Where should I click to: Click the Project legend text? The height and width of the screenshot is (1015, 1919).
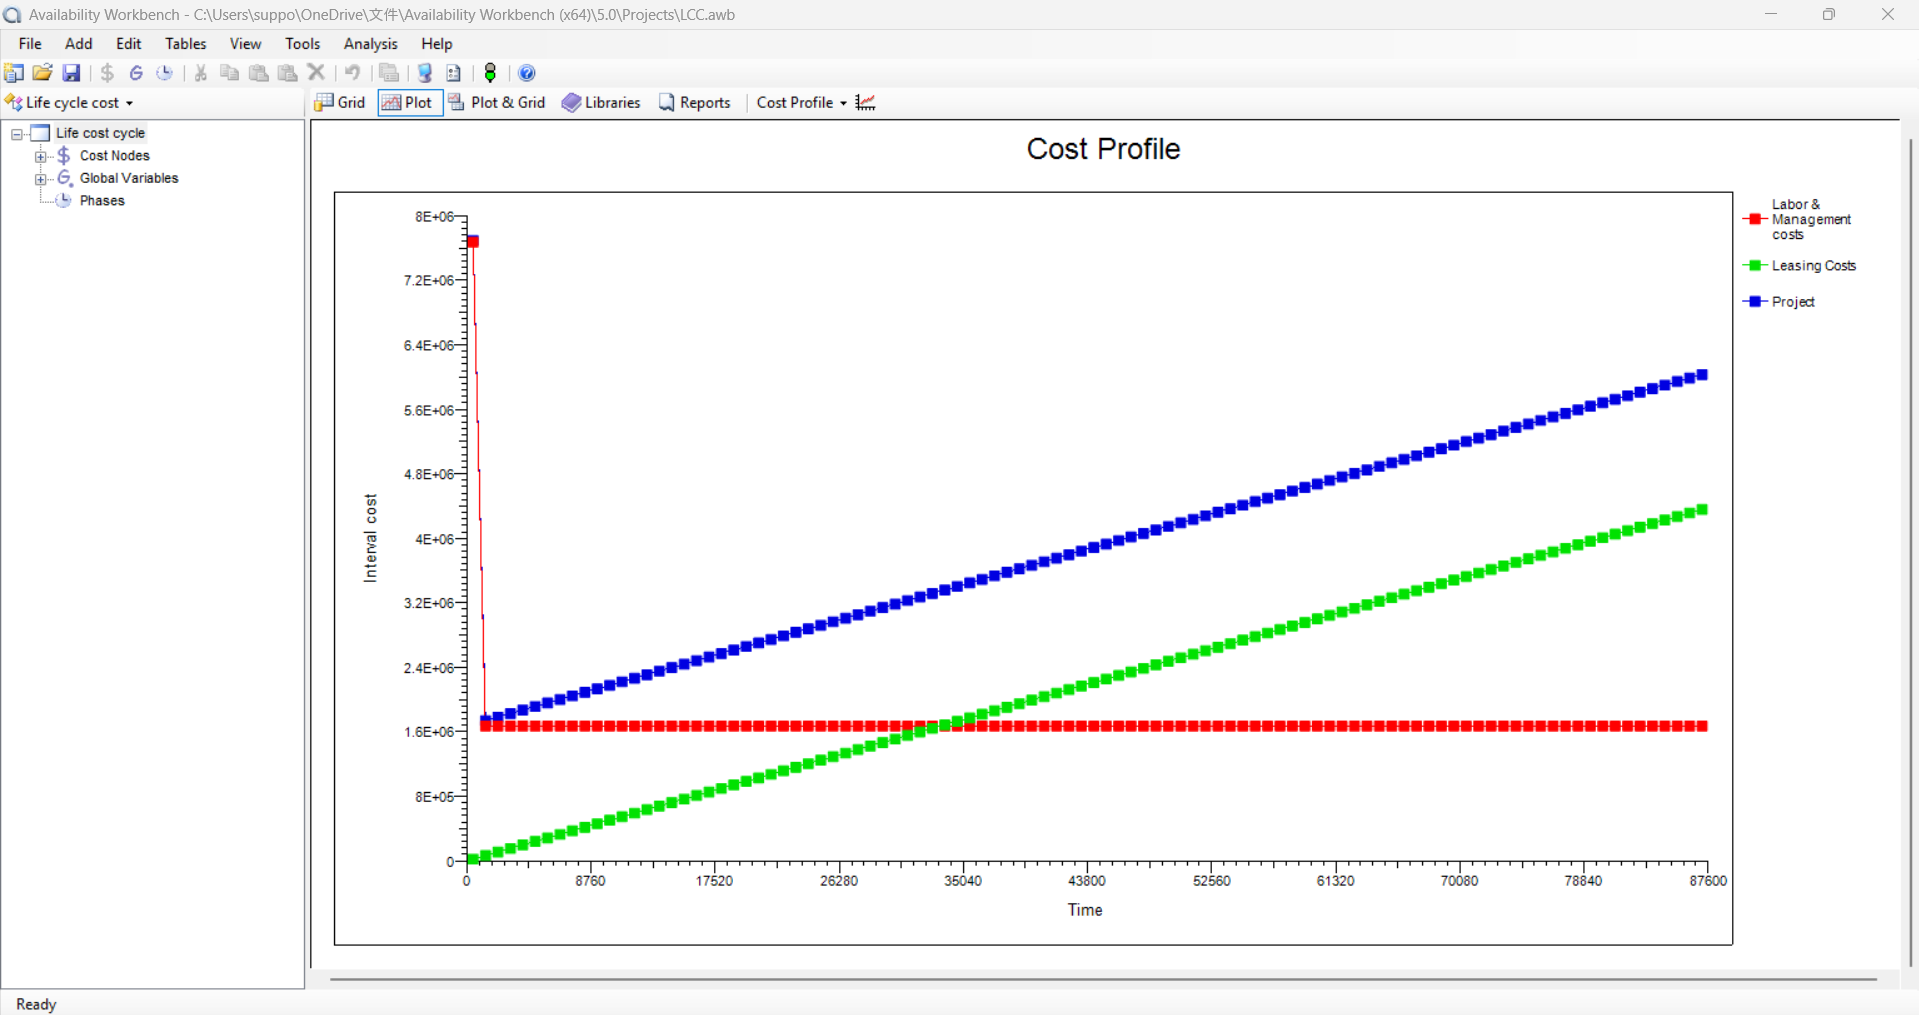(x=1793, y=302)
